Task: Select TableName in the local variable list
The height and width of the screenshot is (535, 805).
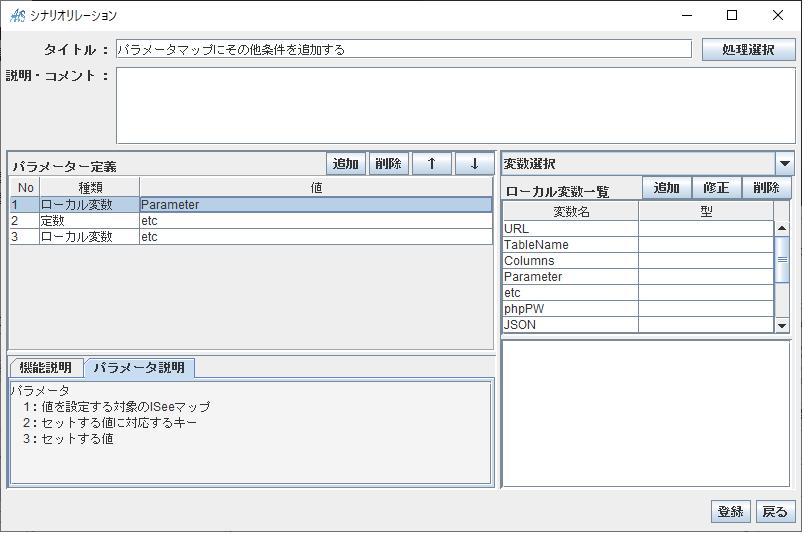Action: (x=570, y=244)
